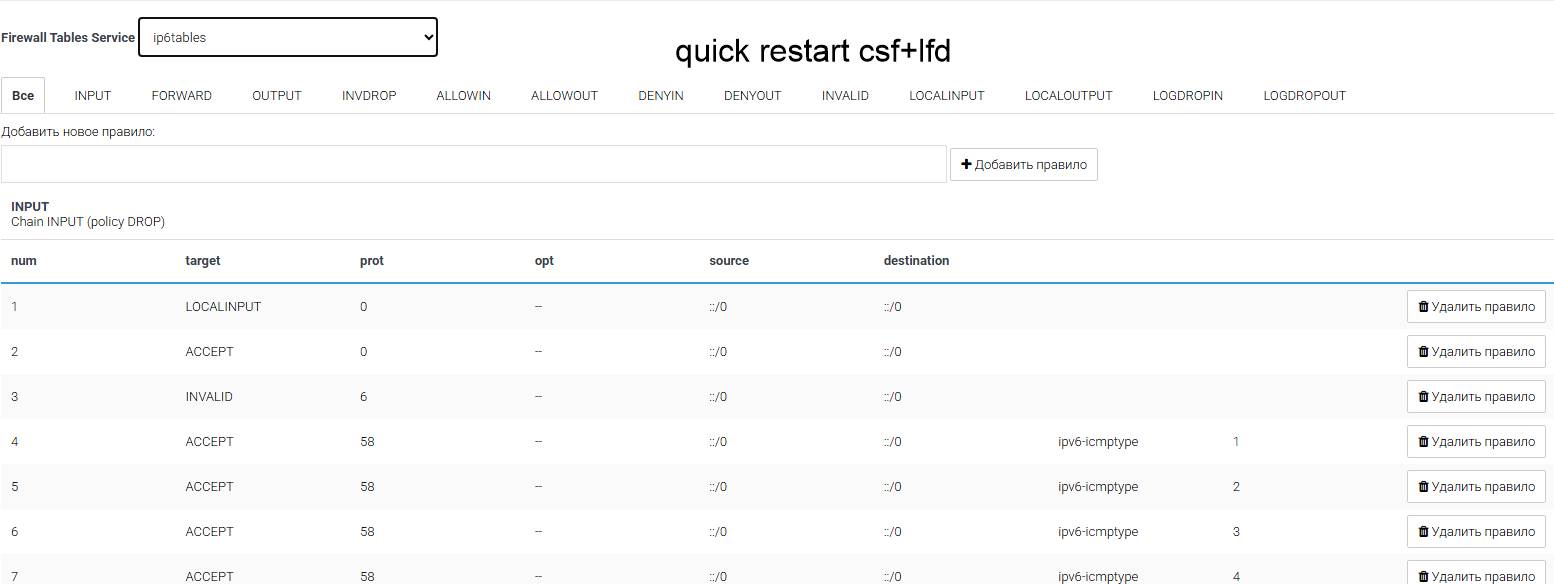This screenshot has width=1554, height=584.
Task: Click the trash icon on ipv6-icmptype 2 rule
Action: pyautogui.click(x=1423, y=486)
